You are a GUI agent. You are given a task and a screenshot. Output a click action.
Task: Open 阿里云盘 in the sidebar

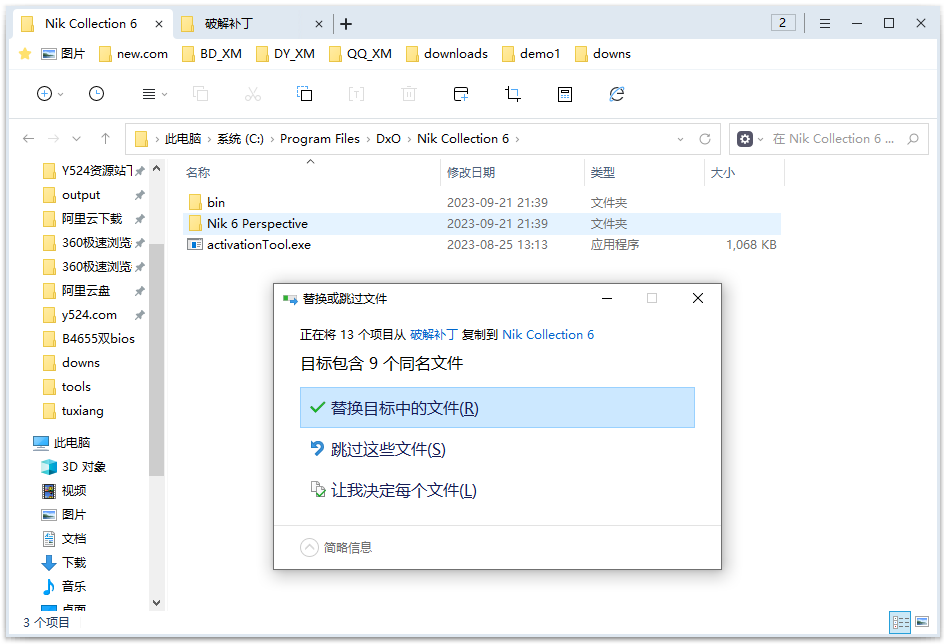[85, 291]
